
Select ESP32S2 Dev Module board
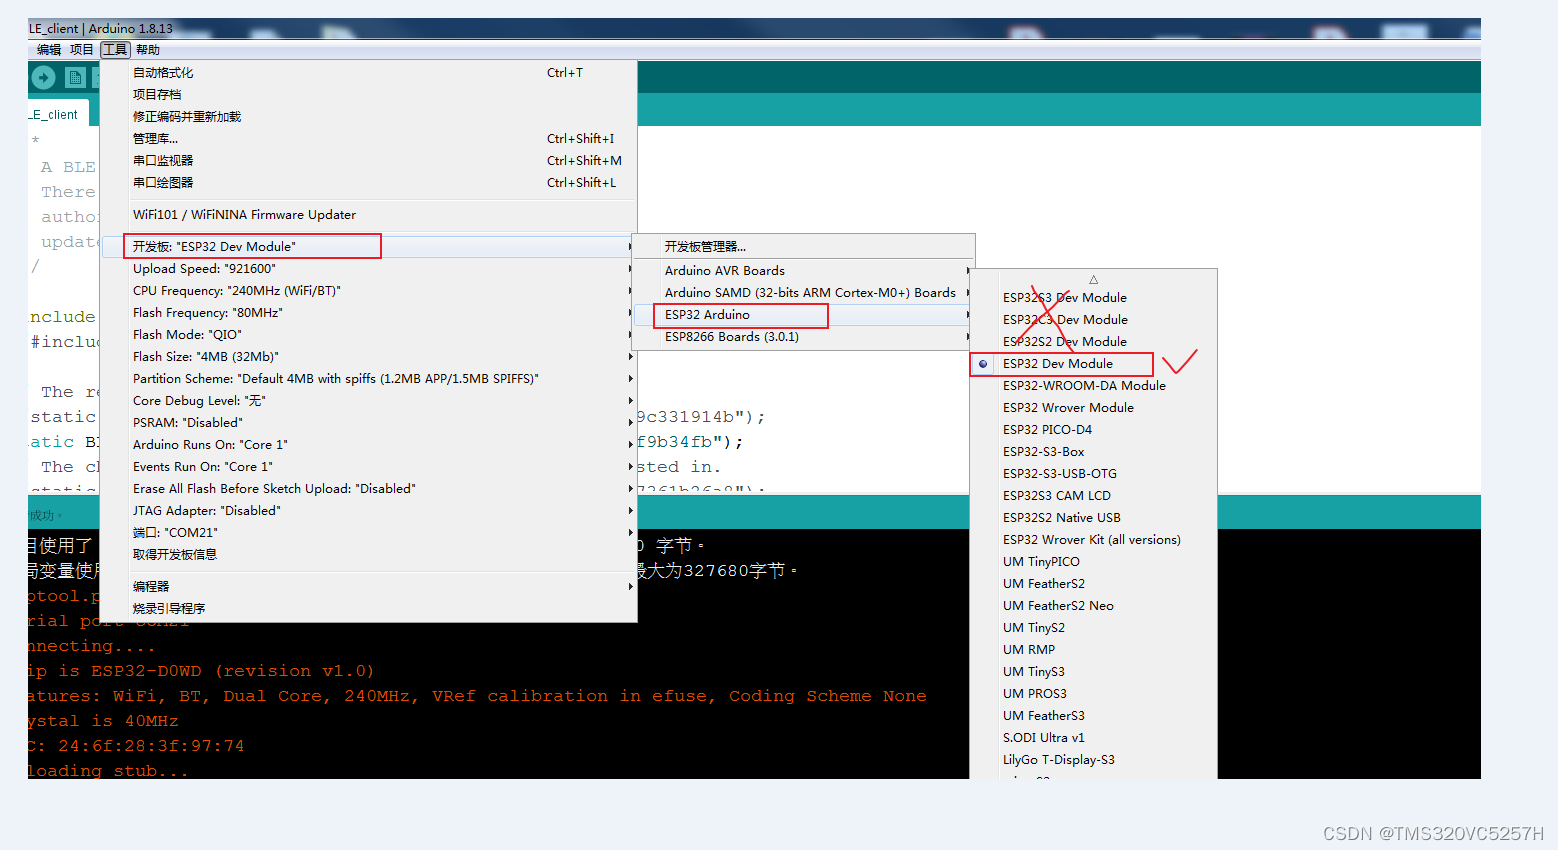[x=1093, y=342]
